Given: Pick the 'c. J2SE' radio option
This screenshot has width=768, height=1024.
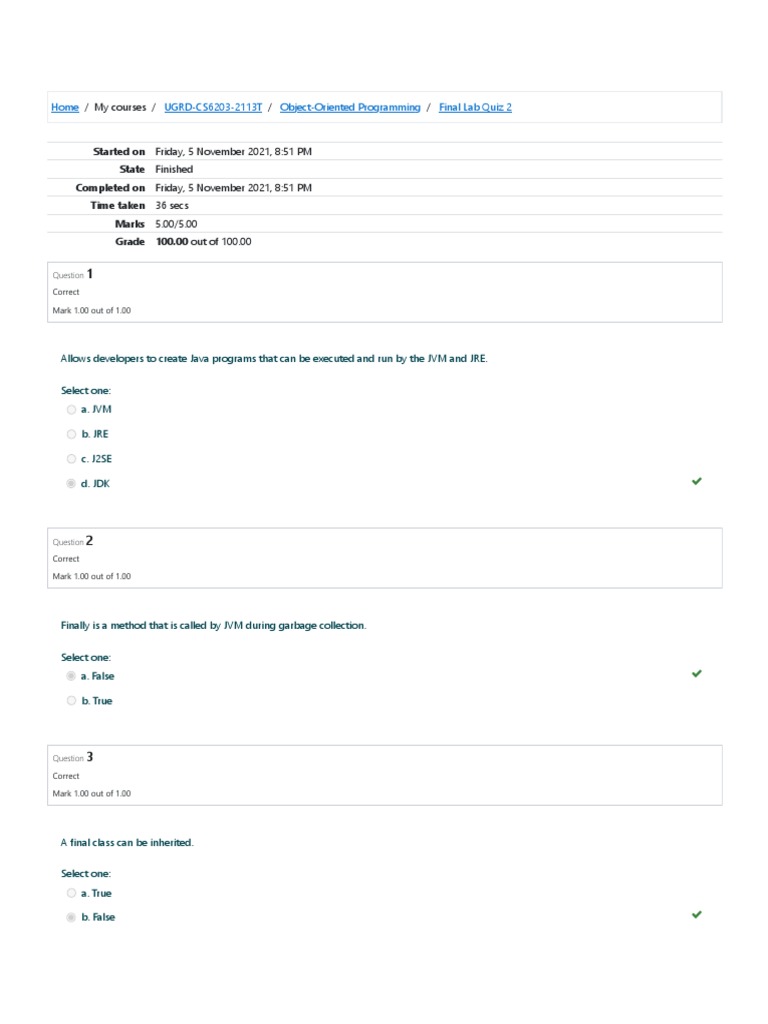Looking at the screenshot, I should [x=71, y=459].
